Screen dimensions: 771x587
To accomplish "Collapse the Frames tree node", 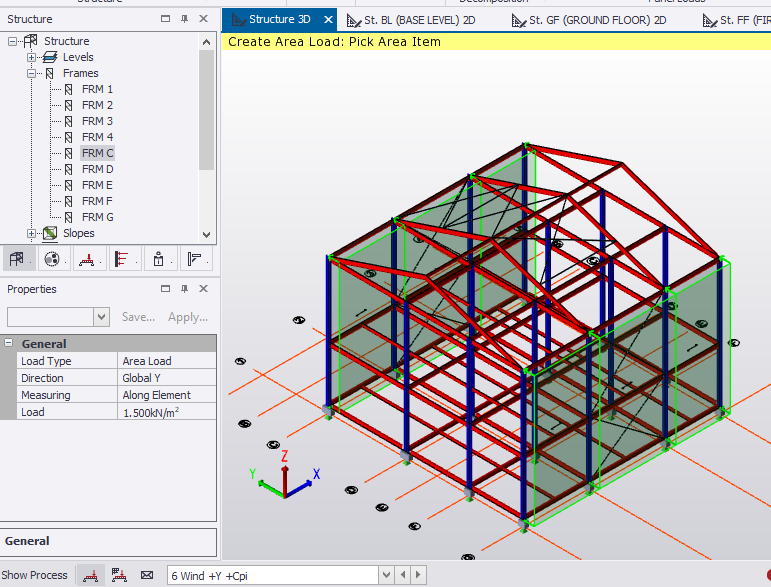I will pyautogui.click(x=31, y=74).
